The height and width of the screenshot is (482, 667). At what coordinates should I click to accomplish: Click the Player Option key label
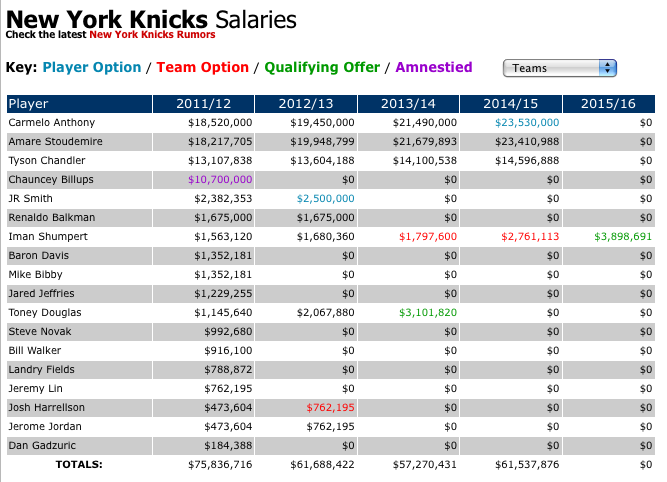tap(92, 67)
